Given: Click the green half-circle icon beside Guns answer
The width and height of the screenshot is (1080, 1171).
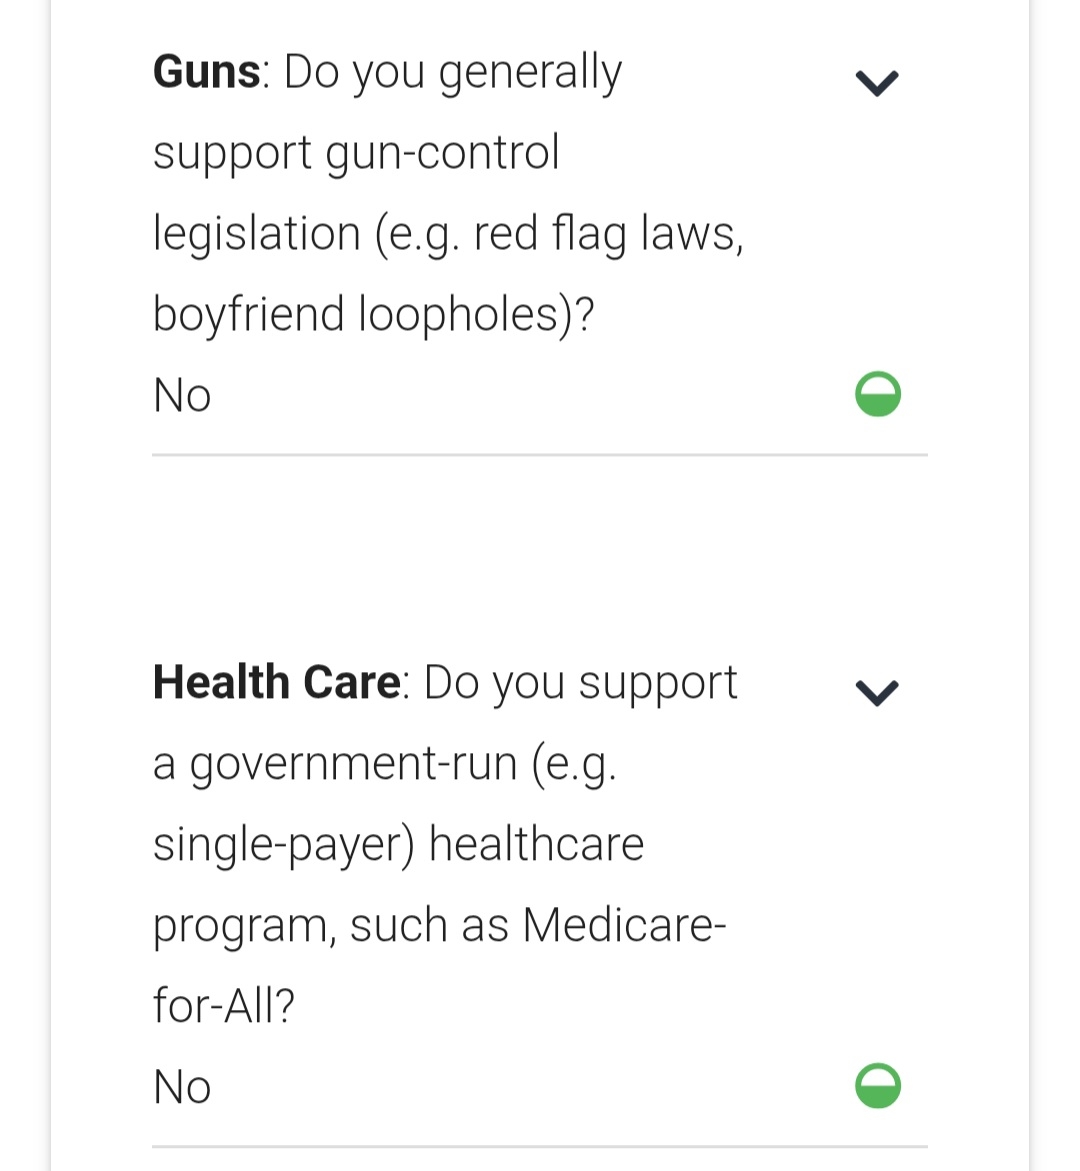Looking at the screenshot, I should point(878,394).
